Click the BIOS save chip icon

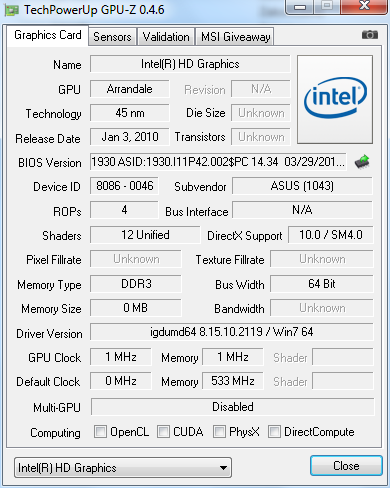point(362,162)
